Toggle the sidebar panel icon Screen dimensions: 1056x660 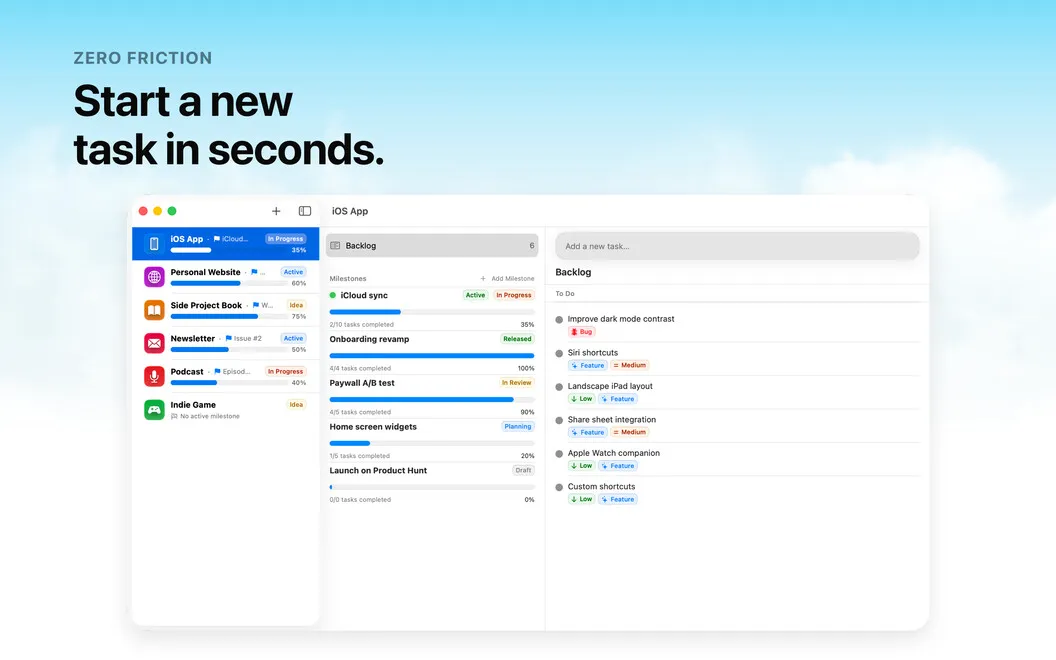[304, 211]
